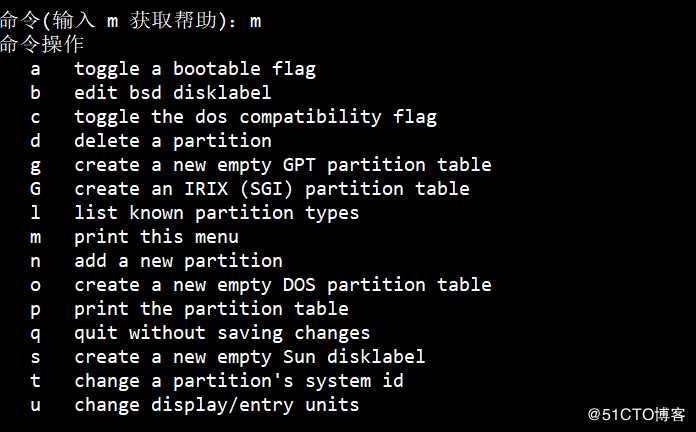Click the command prompt line ending with m

[x=131, y=20]
